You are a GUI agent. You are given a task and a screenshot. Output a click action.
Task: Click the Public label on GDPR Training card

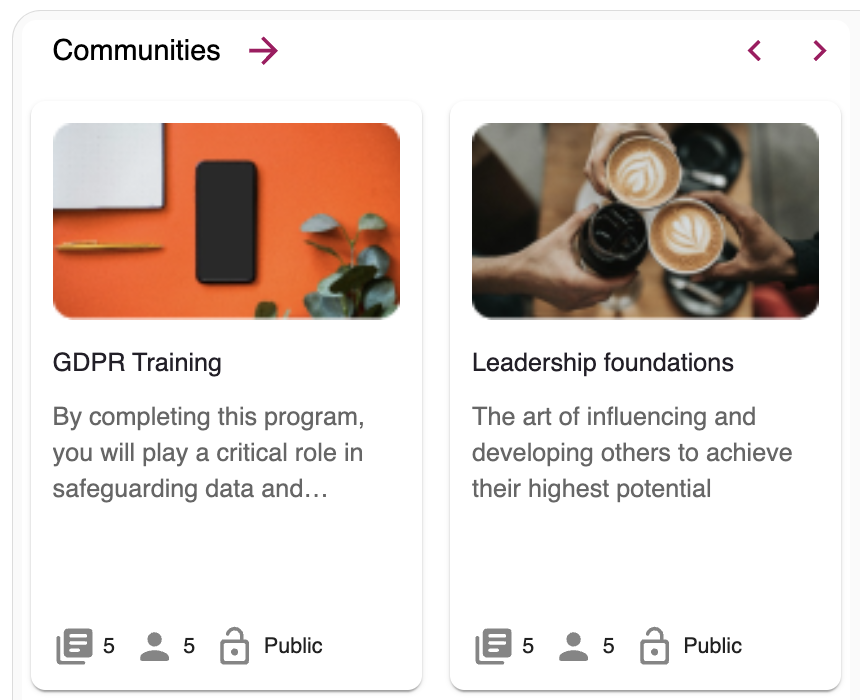click(x=293, y=646)
